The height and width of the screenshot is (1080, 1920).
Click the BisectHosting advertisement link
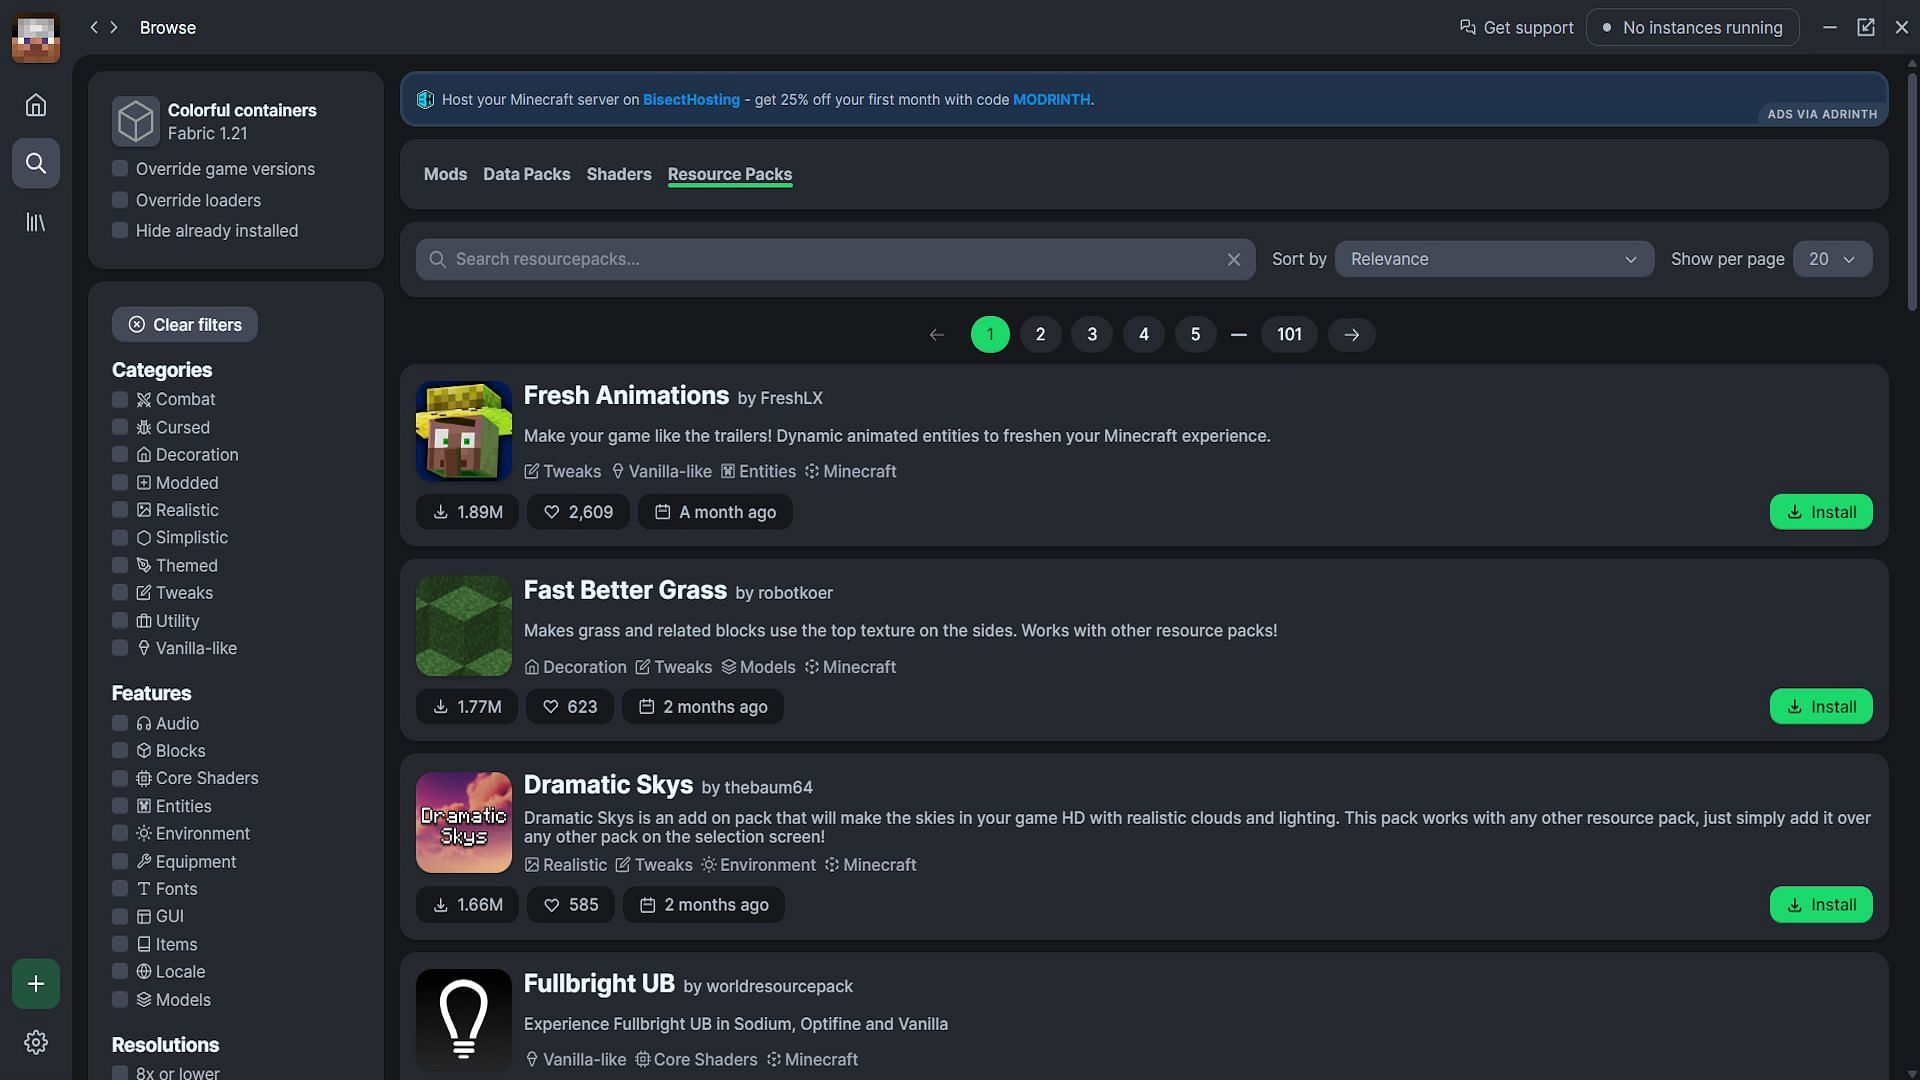coord(691,99)
